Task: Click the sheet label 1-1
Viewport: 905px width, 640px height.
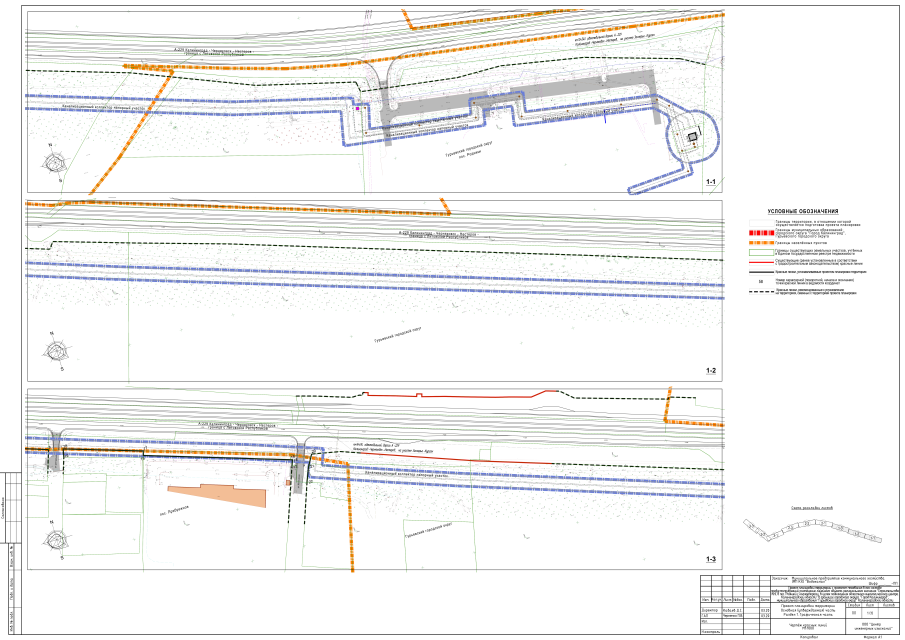Action: click(711, 183)
